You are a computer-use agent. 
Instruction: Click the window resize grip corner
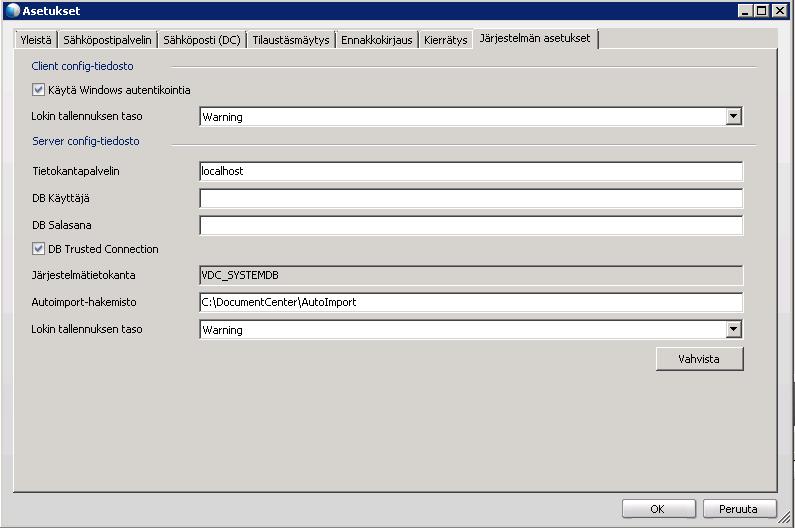(784, 517)
